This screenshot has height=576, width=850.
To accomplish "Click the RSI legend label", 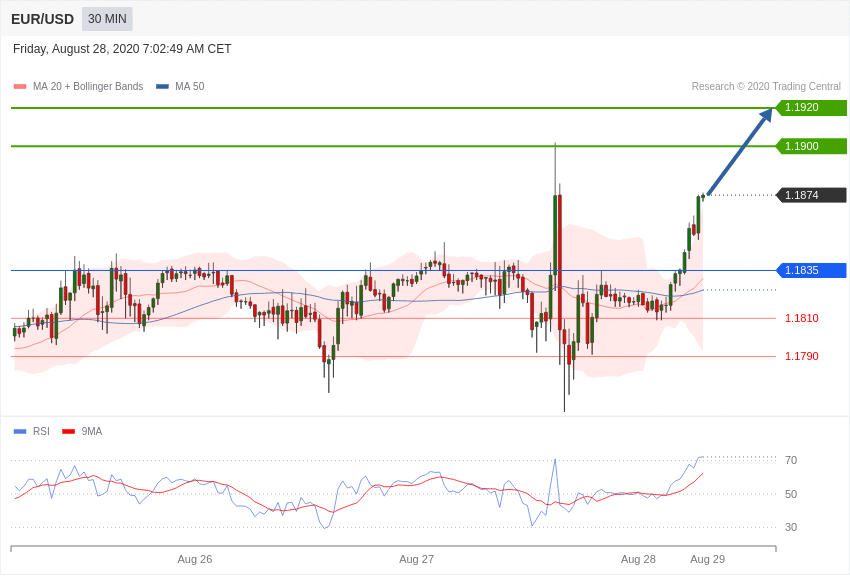I will pyautogui.click(x=41, y=431).
